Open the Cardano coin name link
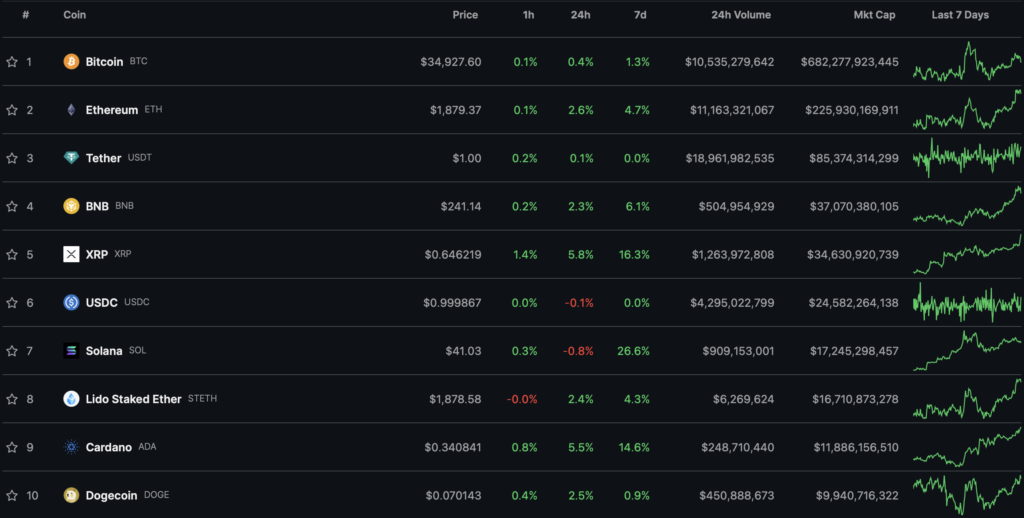 pos(108,447)
